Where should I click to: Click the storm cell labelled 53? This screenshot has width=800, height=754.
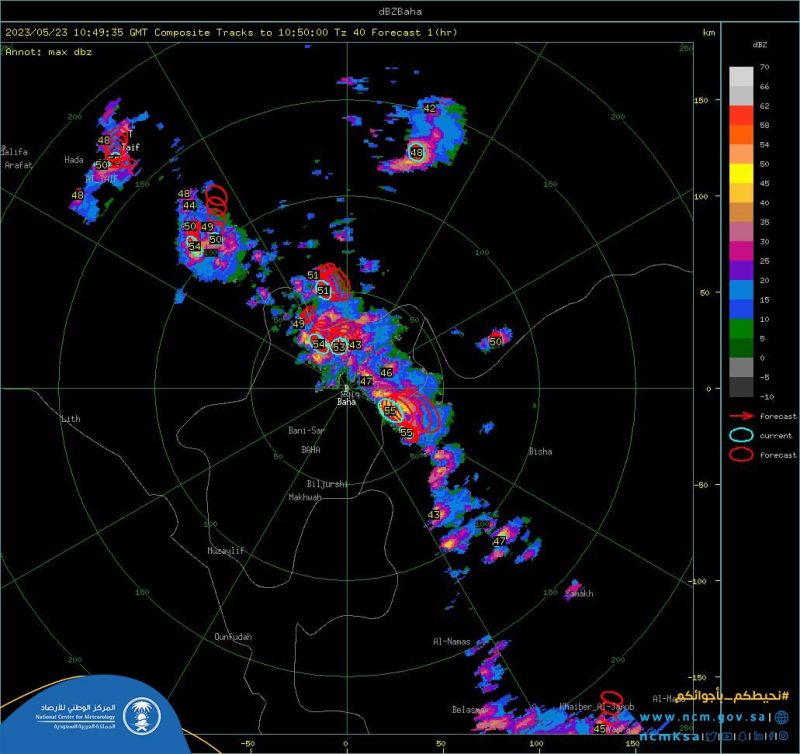[339, 347]
